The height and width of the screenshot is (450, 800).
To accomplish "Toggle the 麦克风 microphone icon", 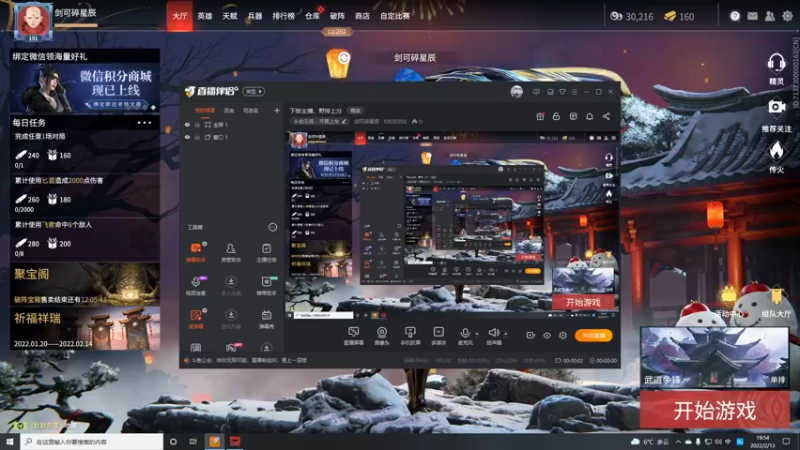I will point(465,333).
